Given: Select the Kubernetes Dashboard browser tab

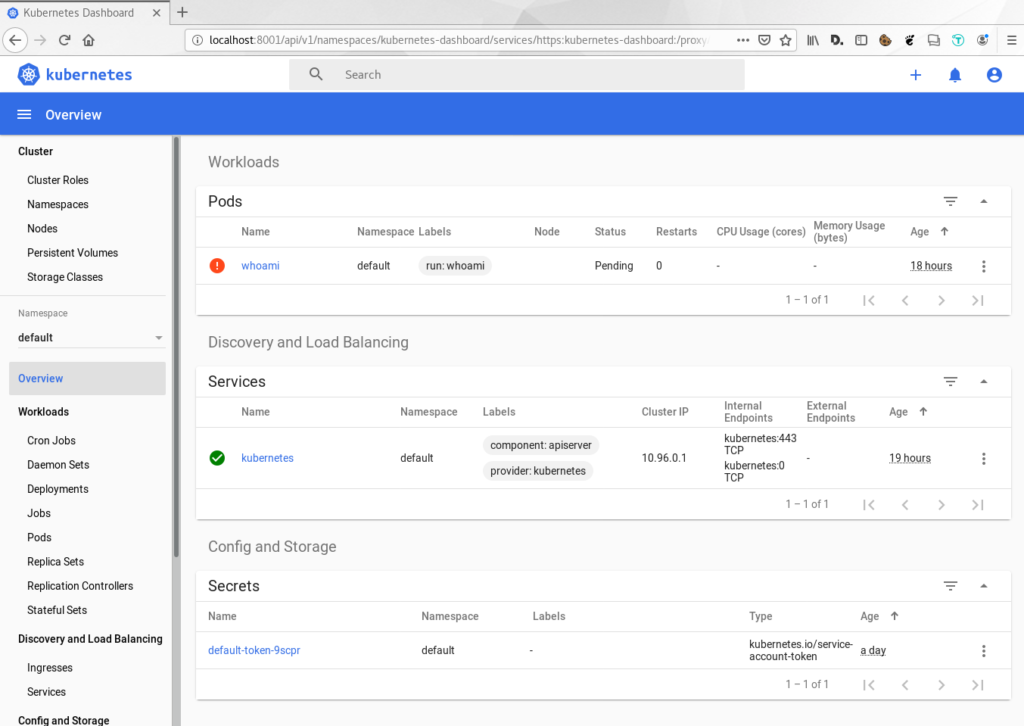Looking at the screenshot, I should (x=84, y=12).
